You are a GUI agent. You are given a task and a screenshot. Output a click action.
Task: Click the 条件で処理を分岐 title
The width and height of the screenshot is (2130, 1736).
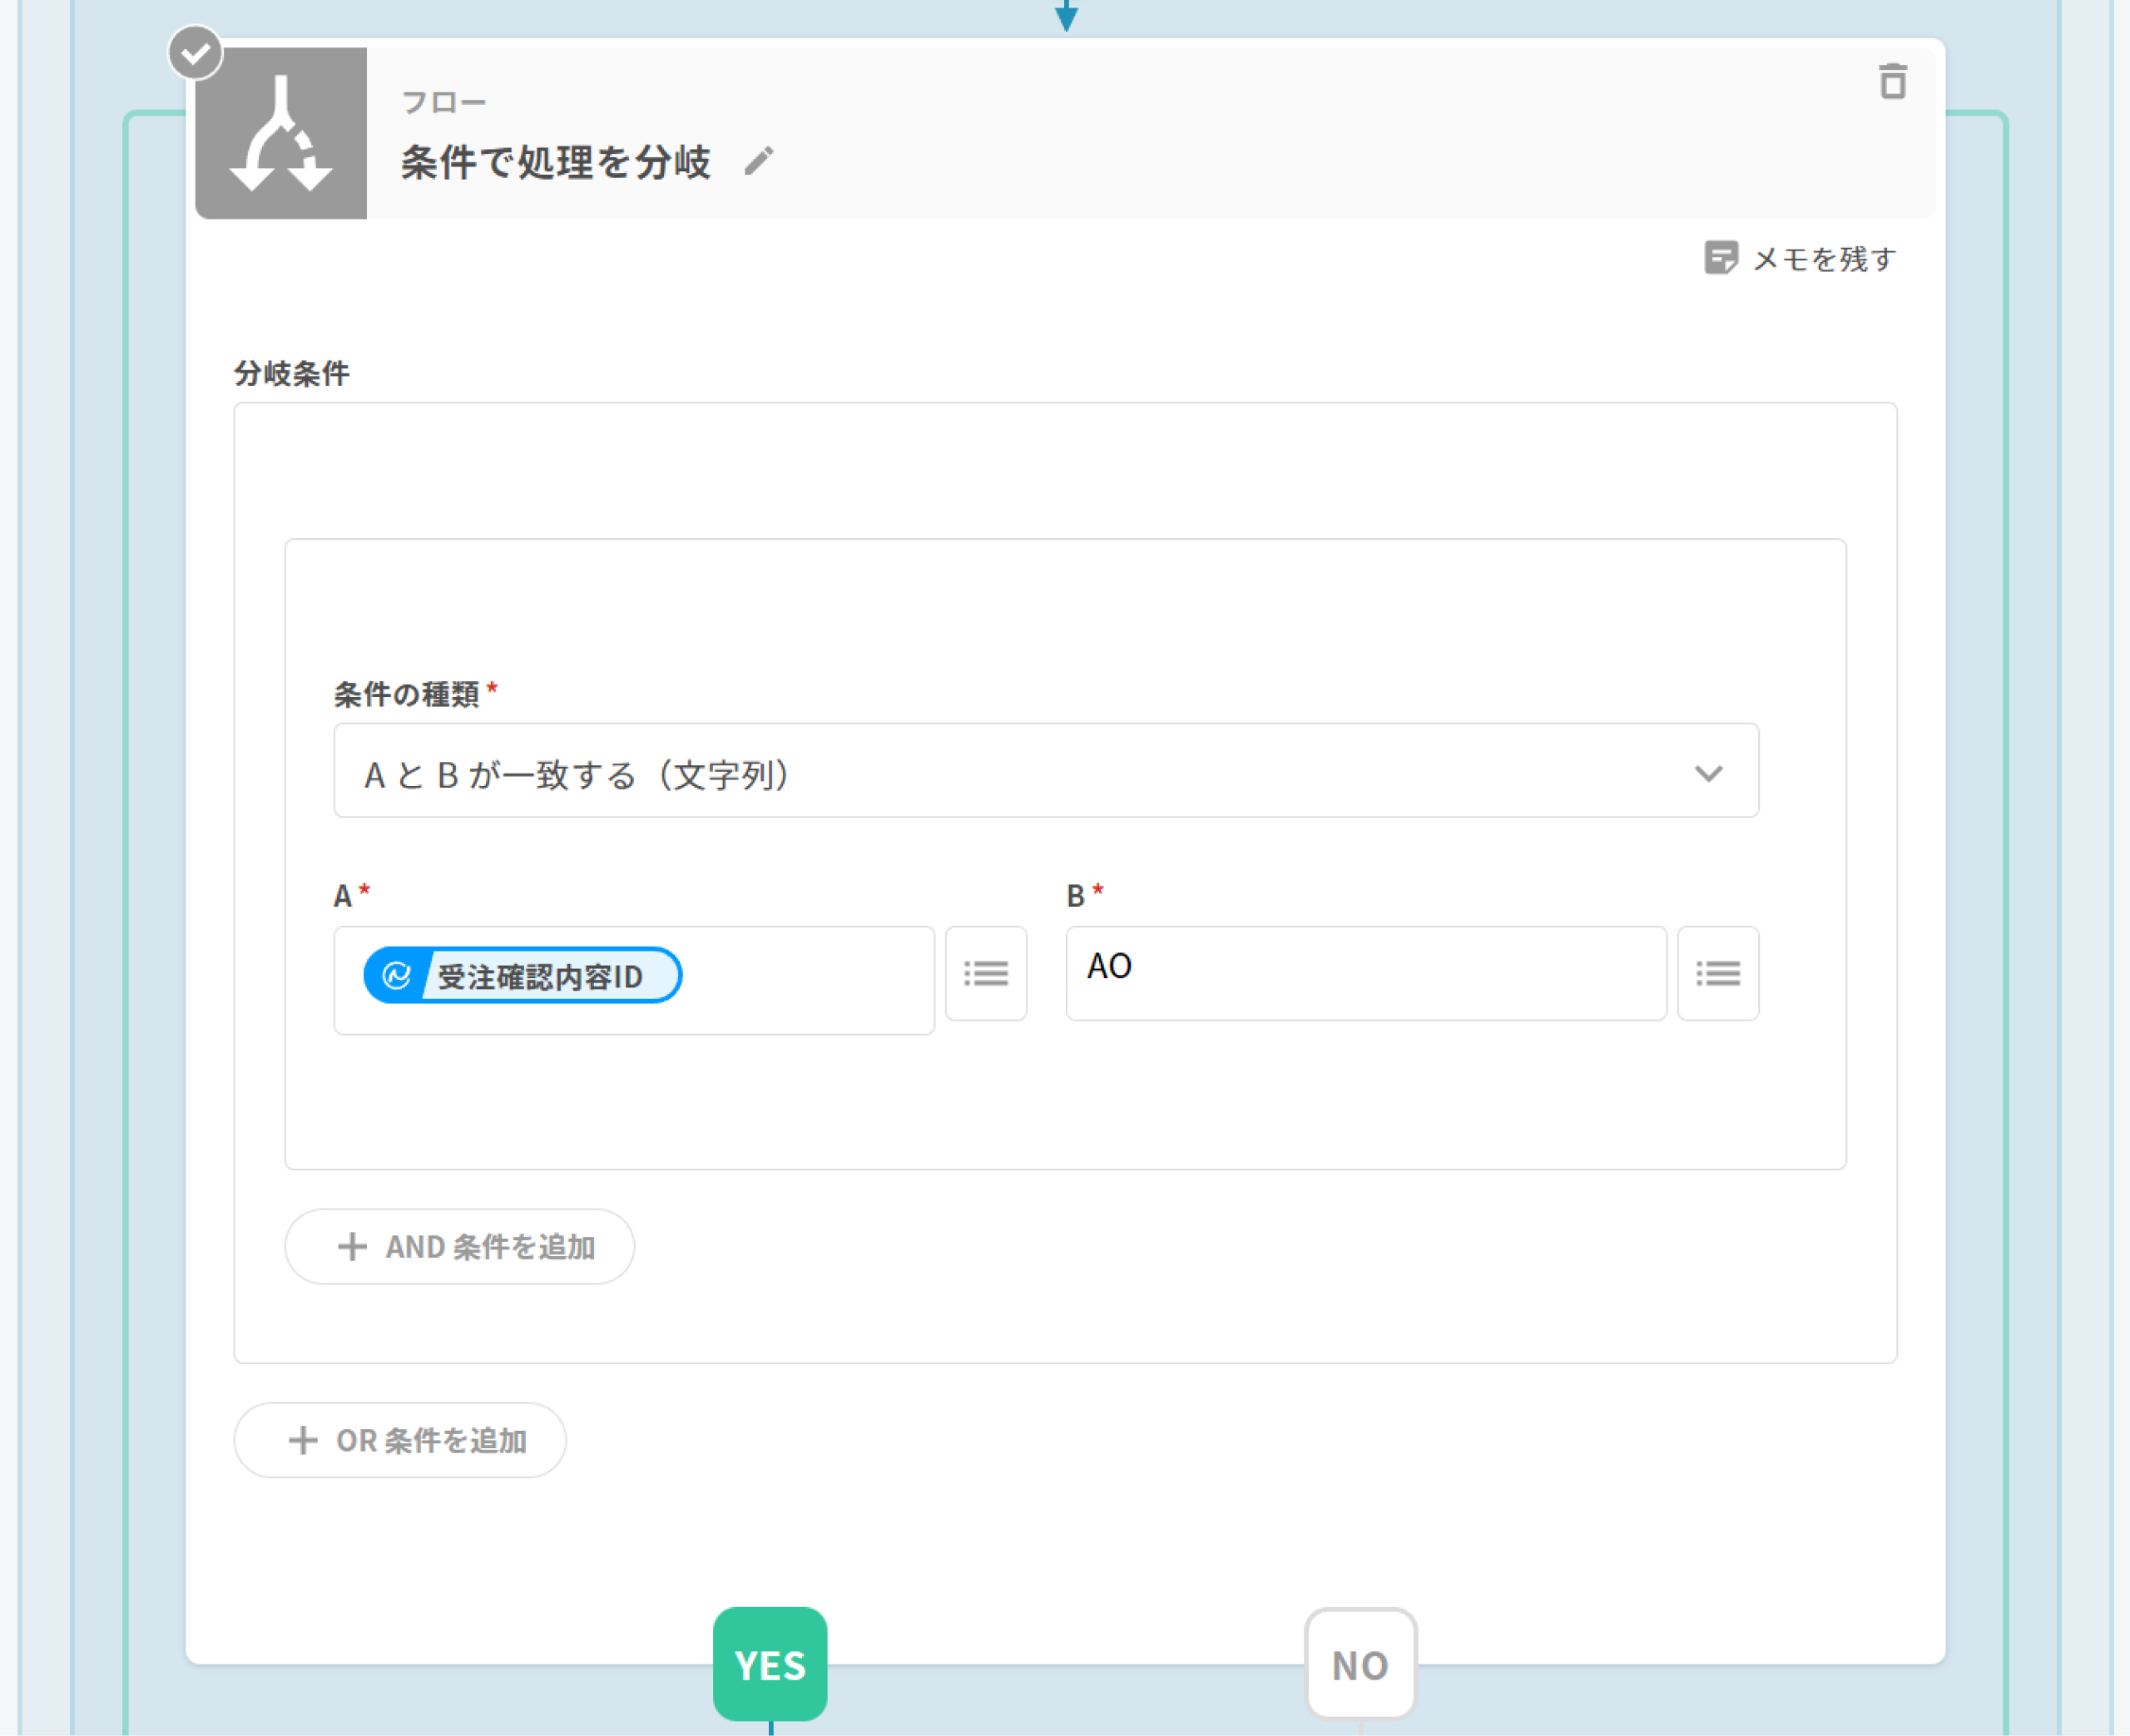(555, 162)
